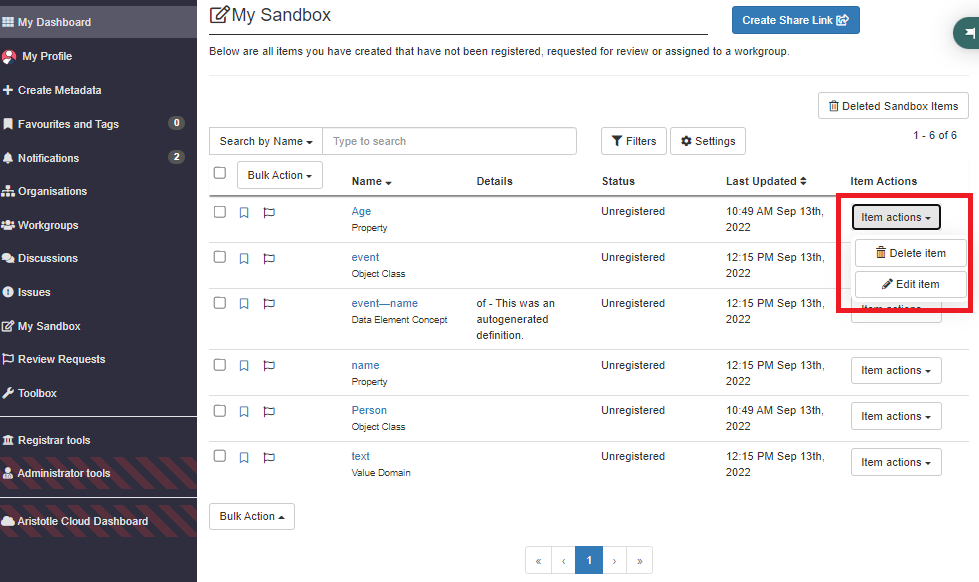Choose Edit item from the menu
The width and height of the screenshot is (979, 582).
(x=910, y=284)
